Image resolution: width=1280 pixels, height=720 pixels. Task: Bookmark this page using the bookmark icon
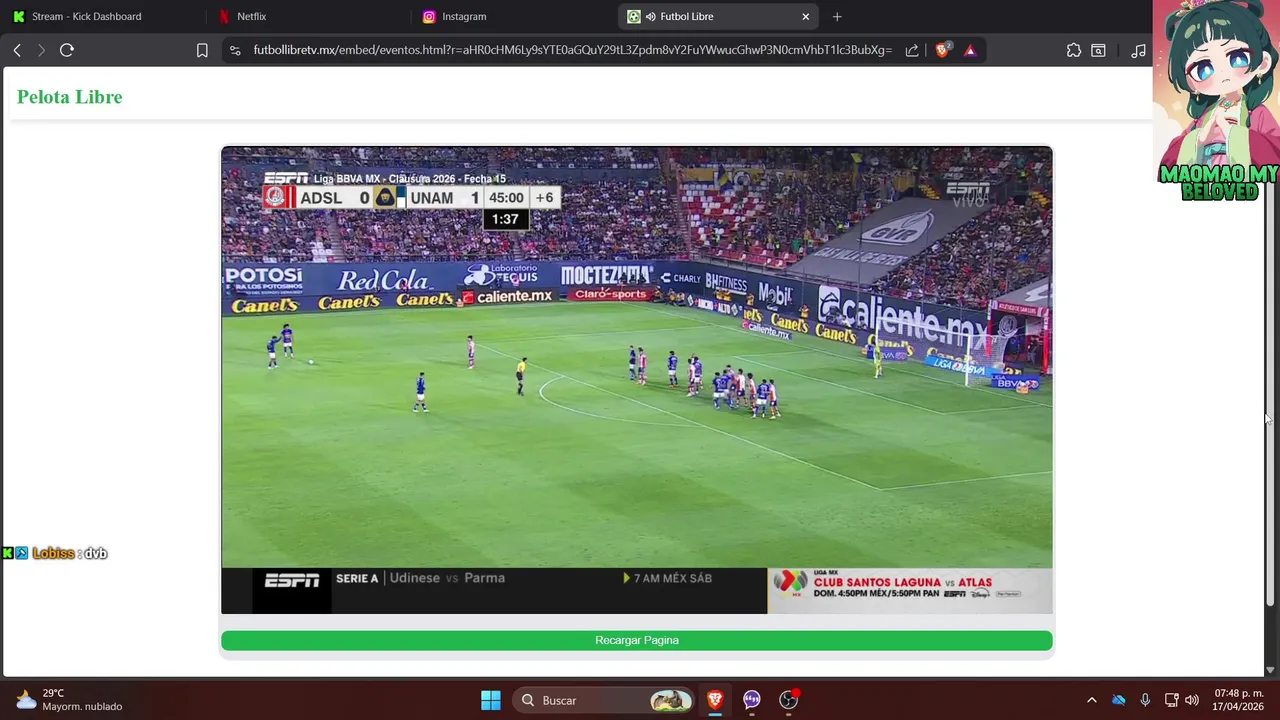(202, 50)
